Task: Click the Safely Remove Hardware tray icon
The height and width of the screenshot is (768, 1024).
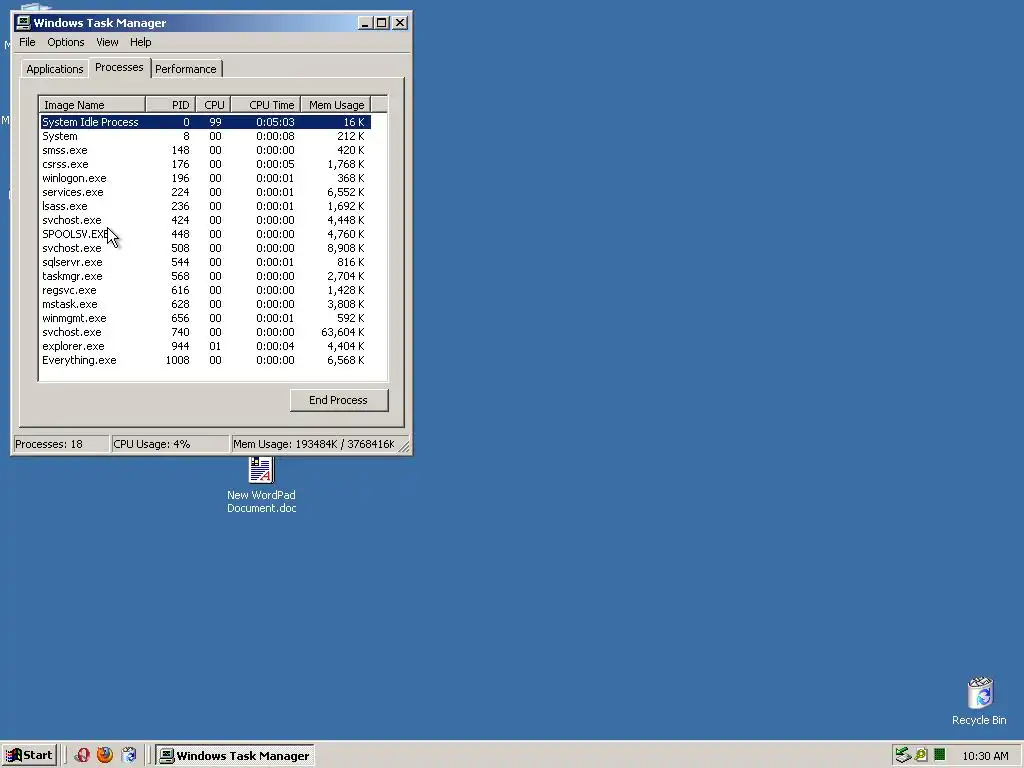Action: click(903, 755)
